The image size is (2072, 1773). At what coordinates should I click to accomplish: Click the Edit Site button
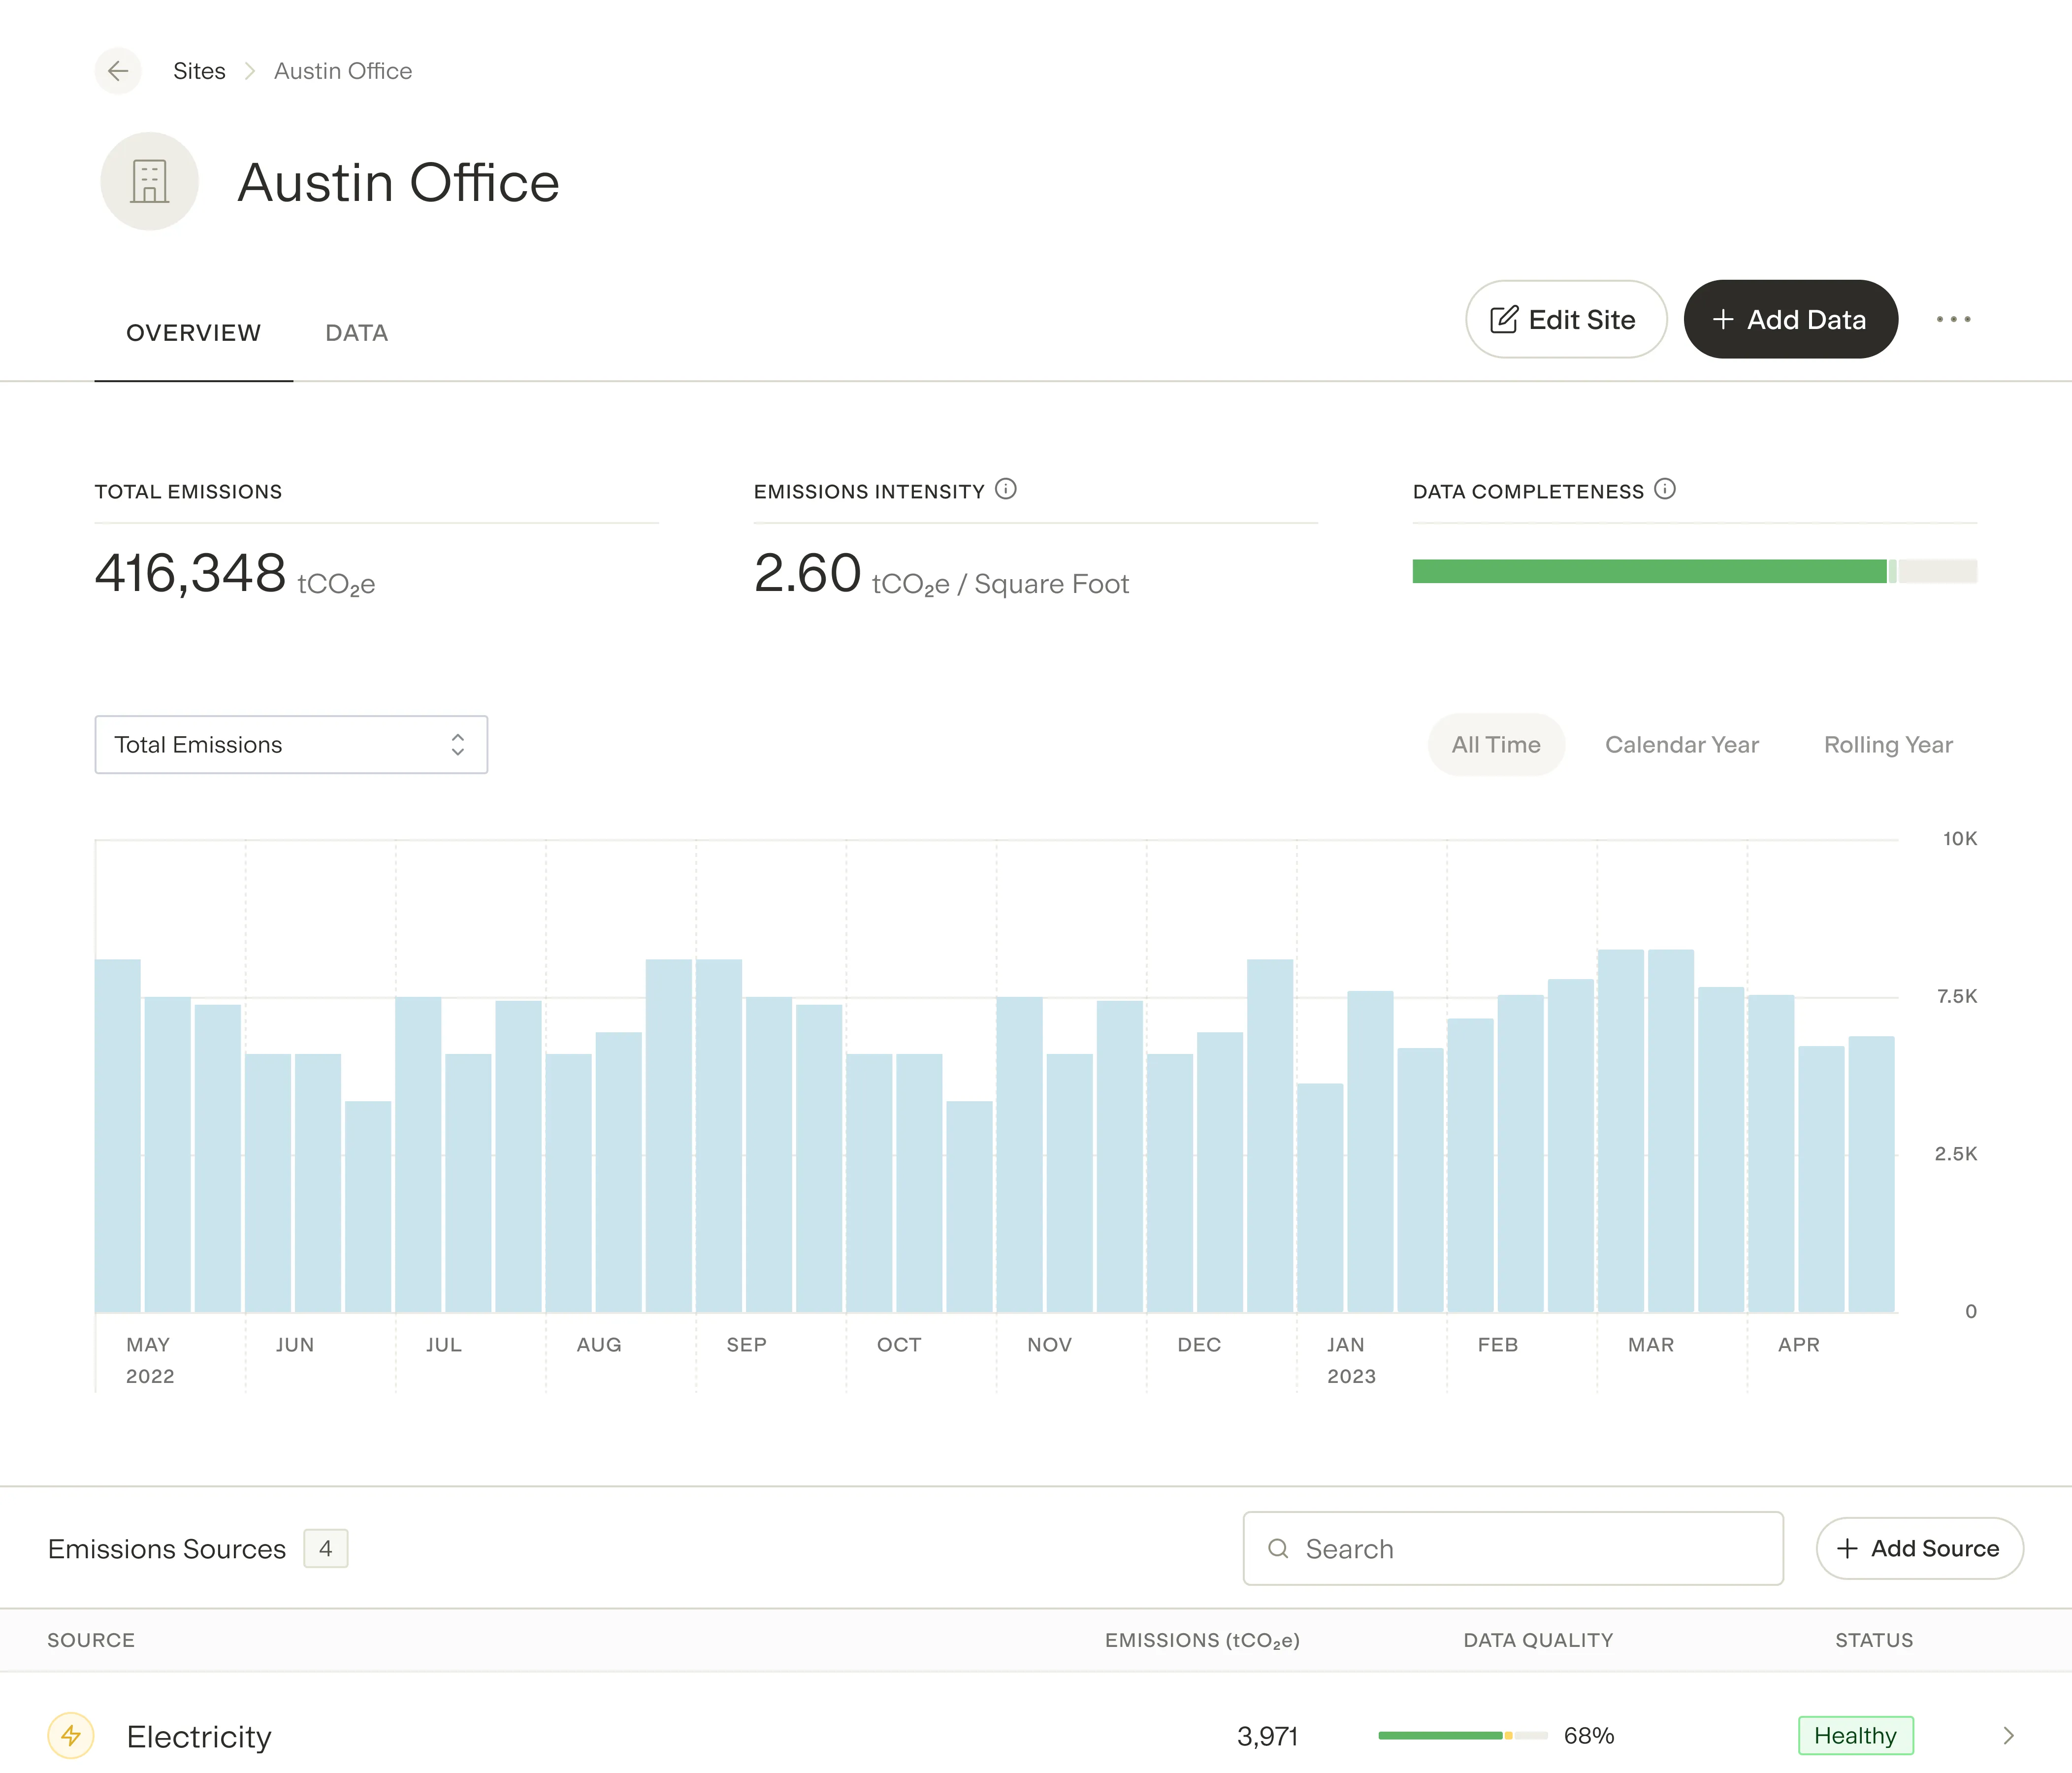click(1565, 319)
